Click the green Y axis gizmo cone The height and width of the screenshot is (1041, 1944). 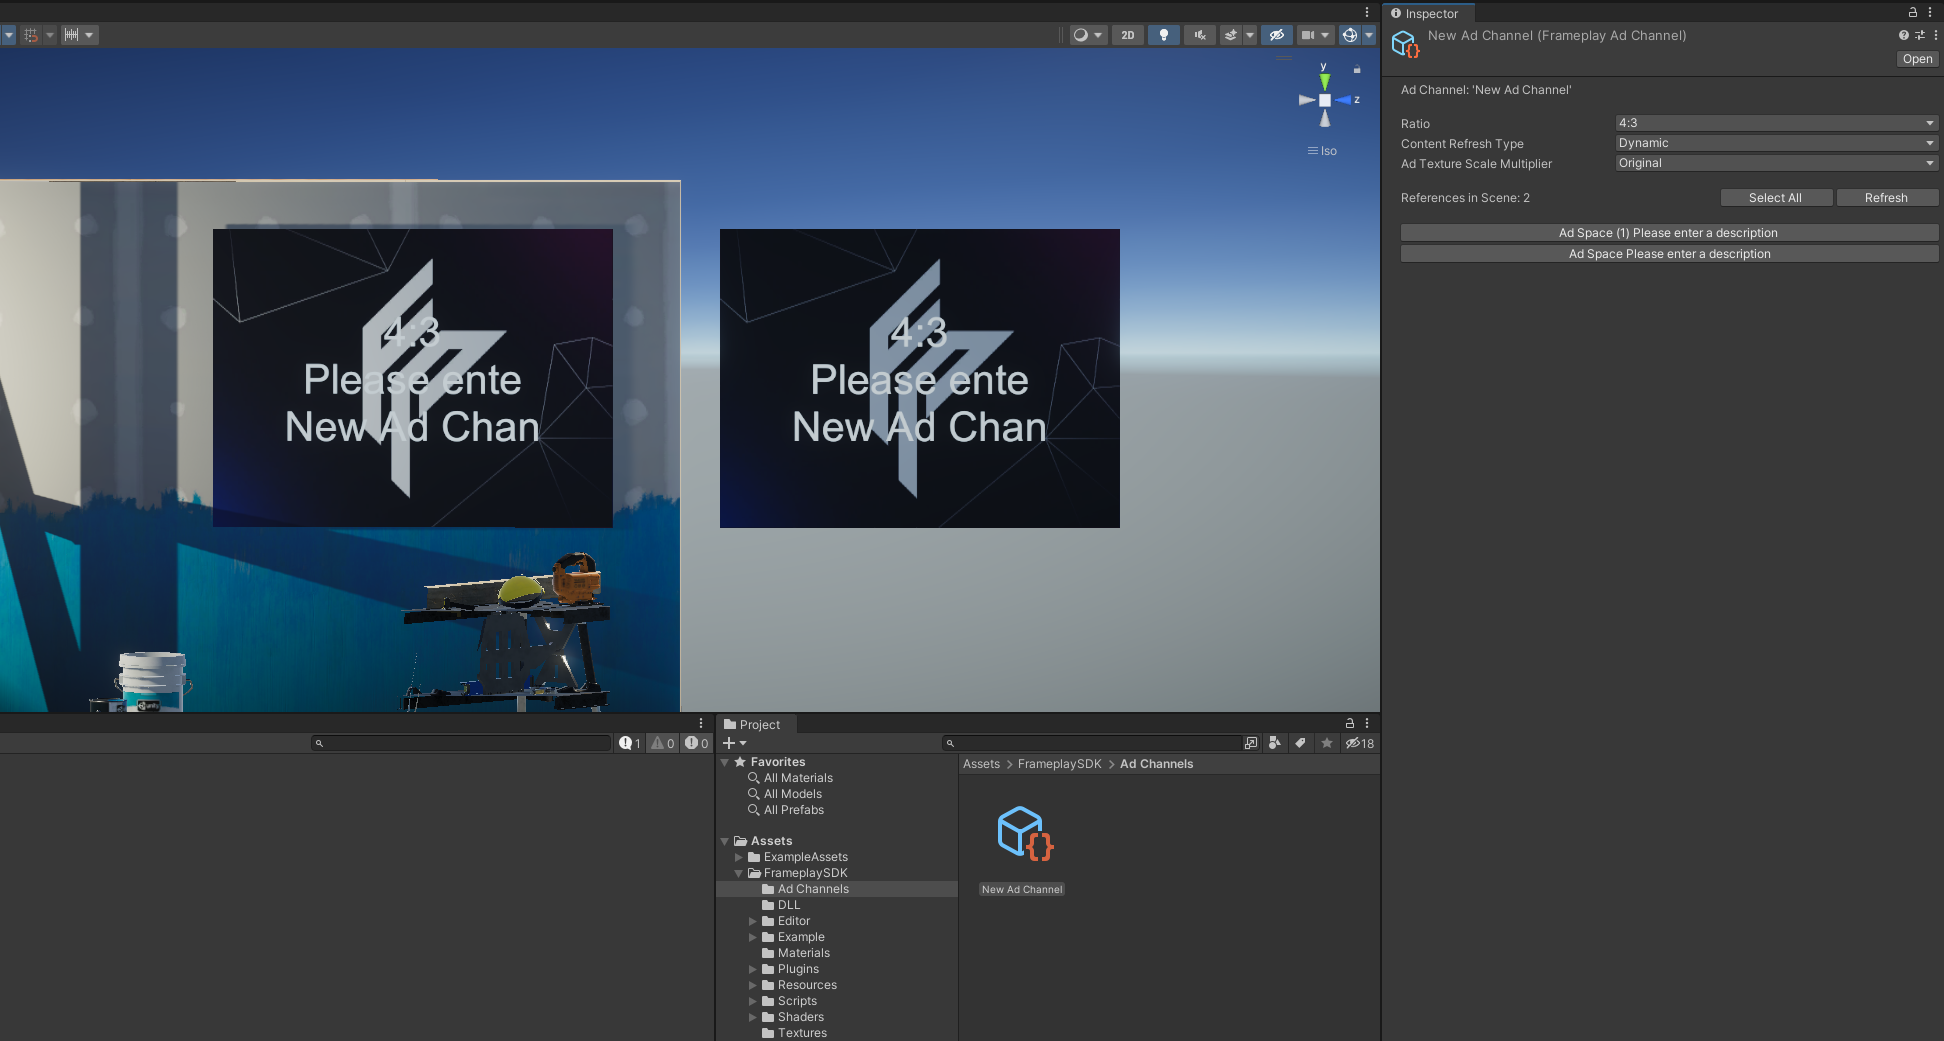tap(1324, 80)
